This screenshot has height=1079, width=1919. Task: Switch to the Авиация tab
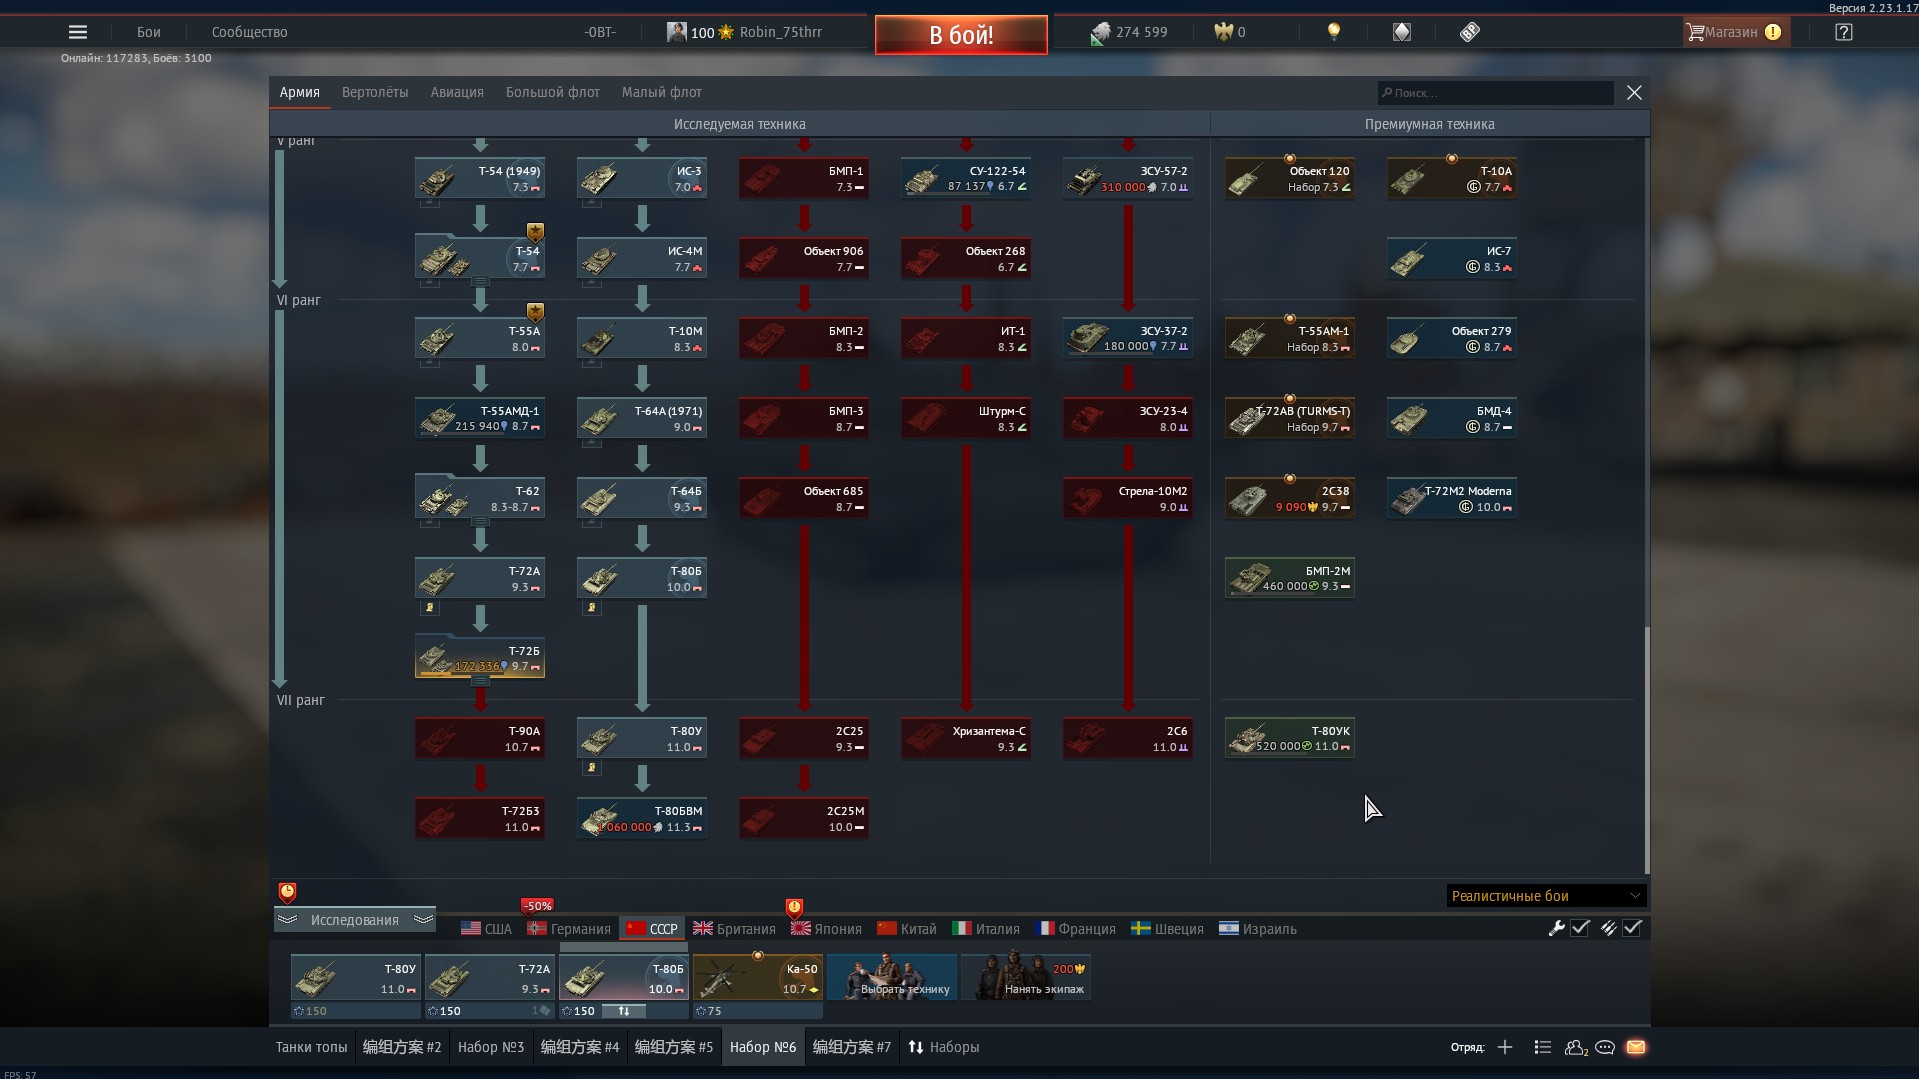click(x=457, y=92)
